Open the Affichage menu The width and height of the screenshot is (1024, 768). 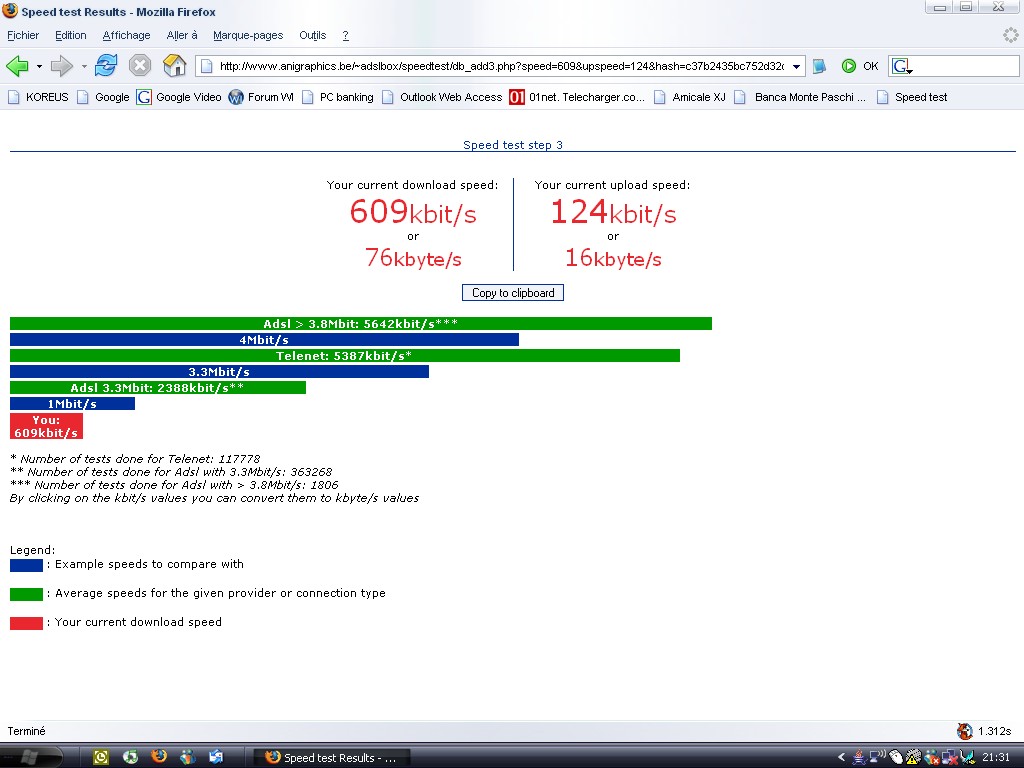coord(126,35)
